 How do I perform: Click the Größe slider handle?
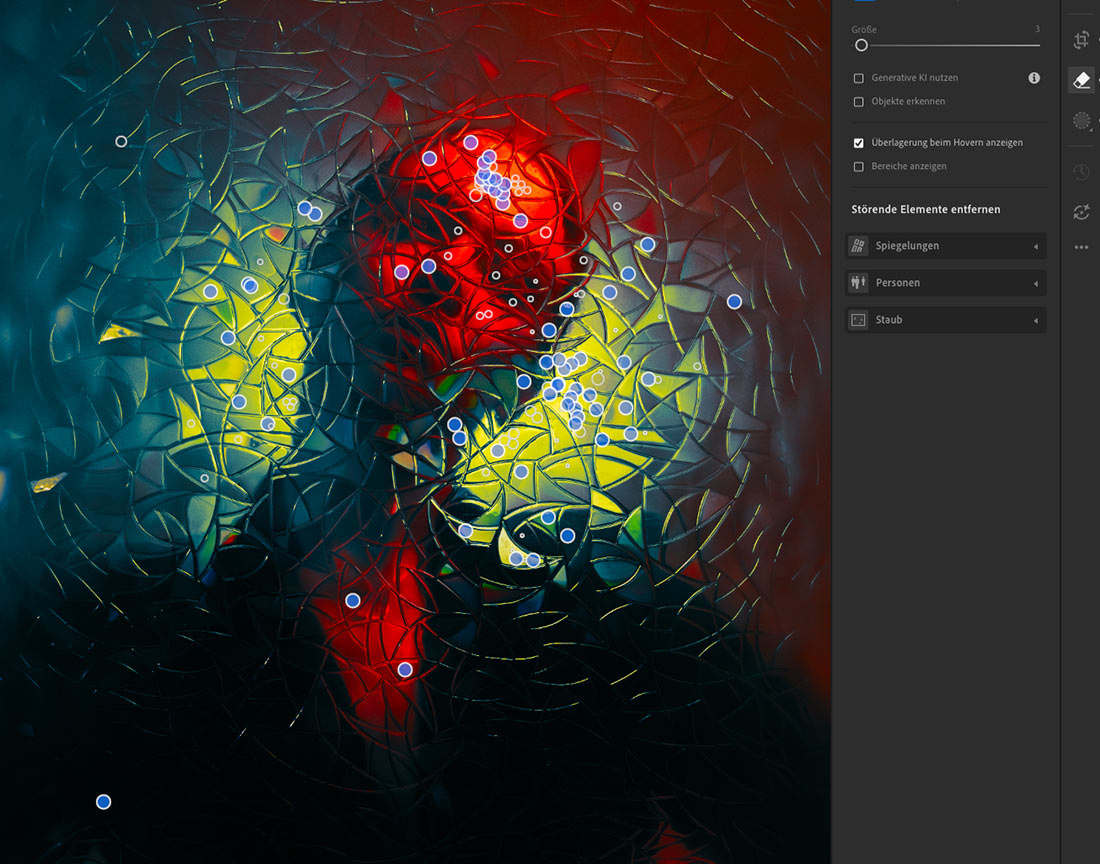point(861,45)
